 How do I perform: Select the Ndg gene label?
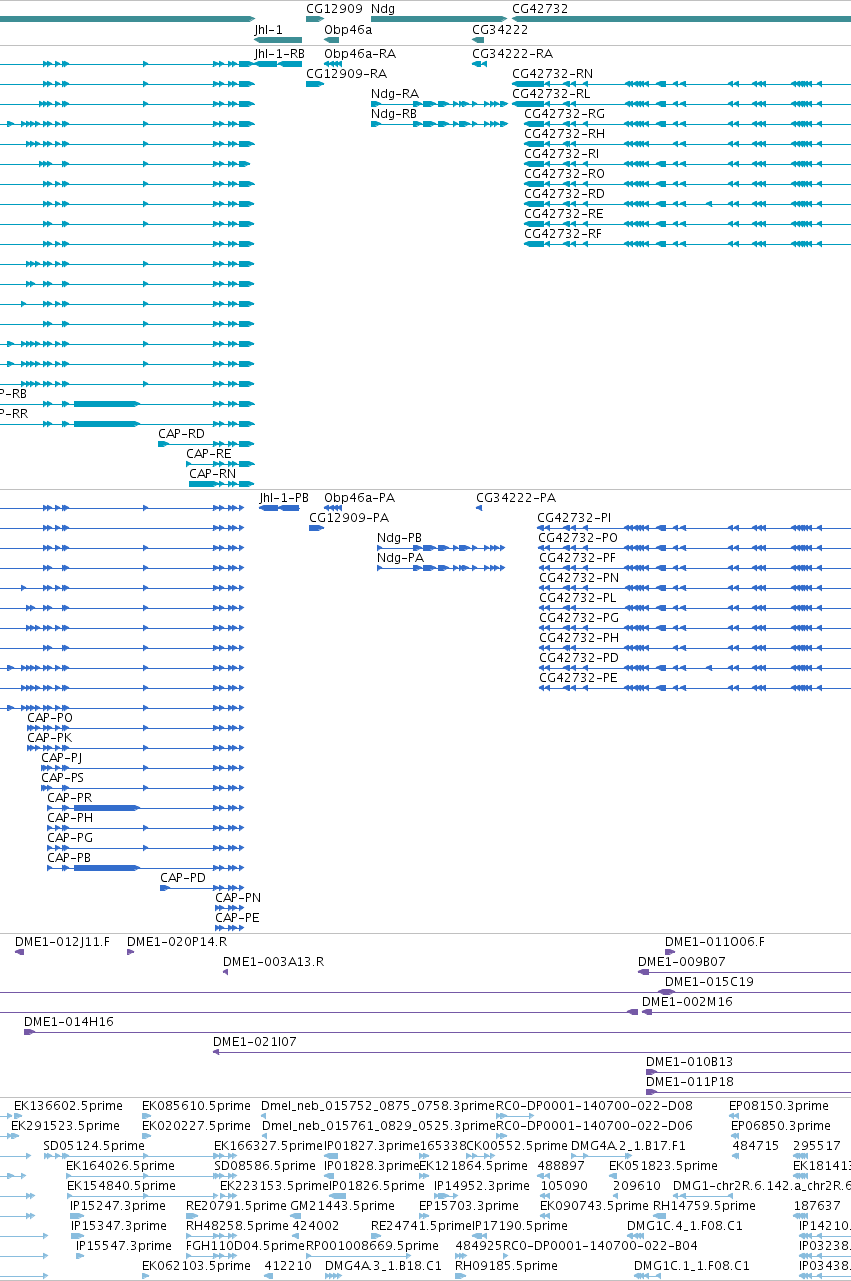(x=382, y=8)
